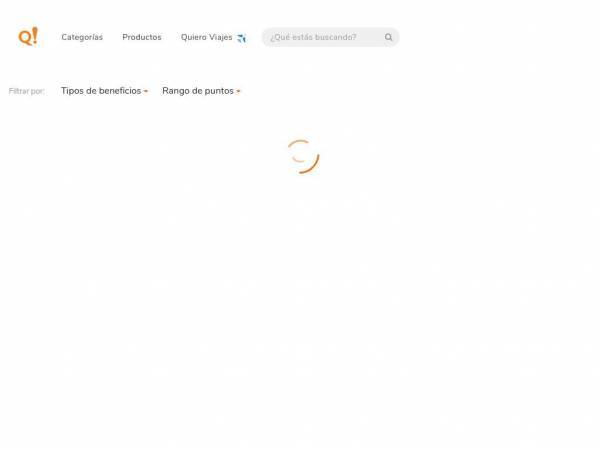Go to Quiero Viajes section
This screenshot has height=450, width=600.
[213, 37]
